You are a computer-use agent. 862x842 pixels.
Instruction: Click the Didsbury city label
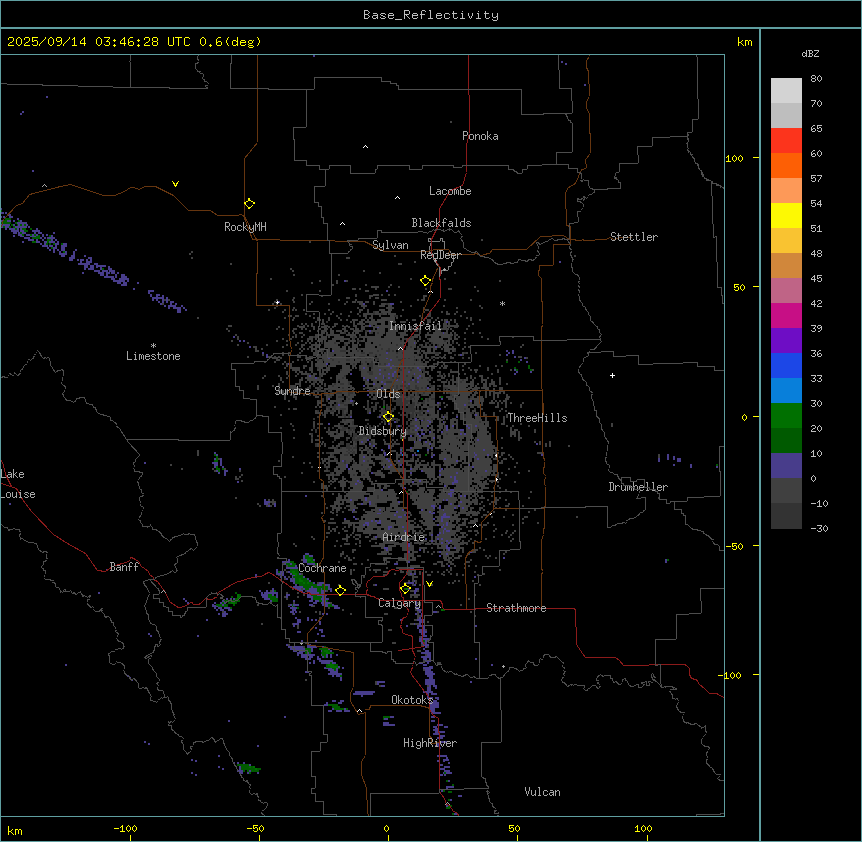click(383, 431)
